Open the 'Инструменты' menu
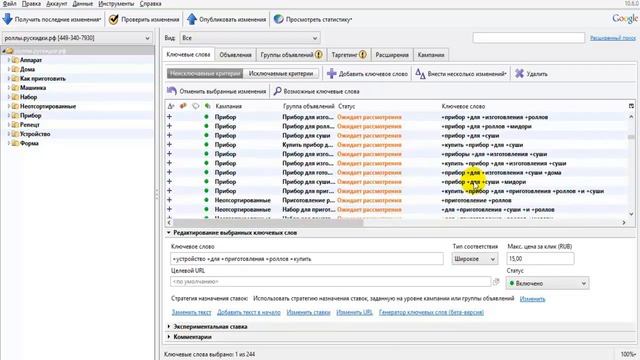Screen dimensions: 640x360 click(116, 4)
